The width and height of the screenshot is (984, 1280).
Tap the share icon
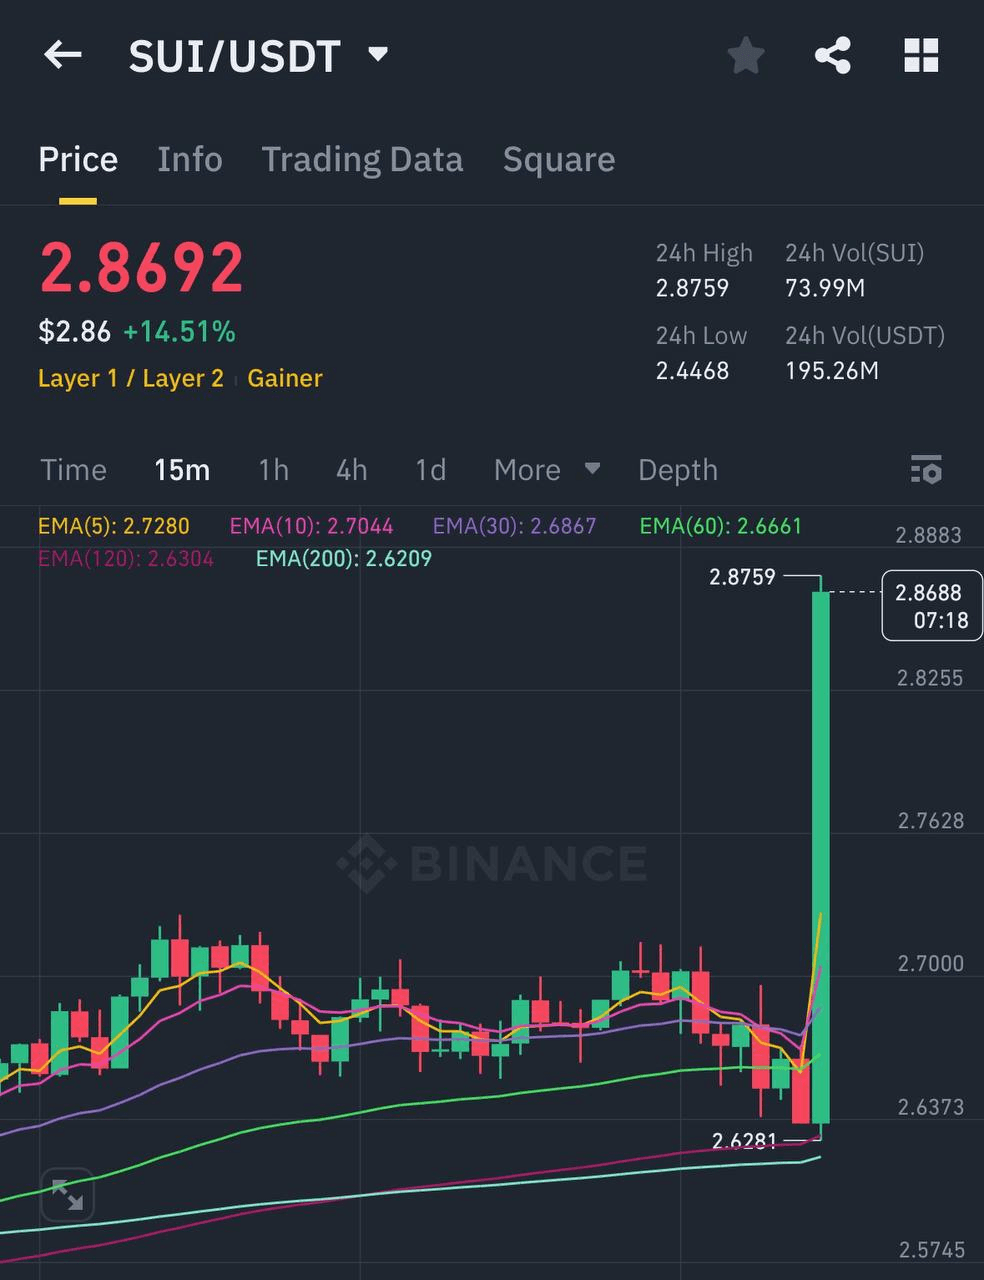[x=833, y=55]
